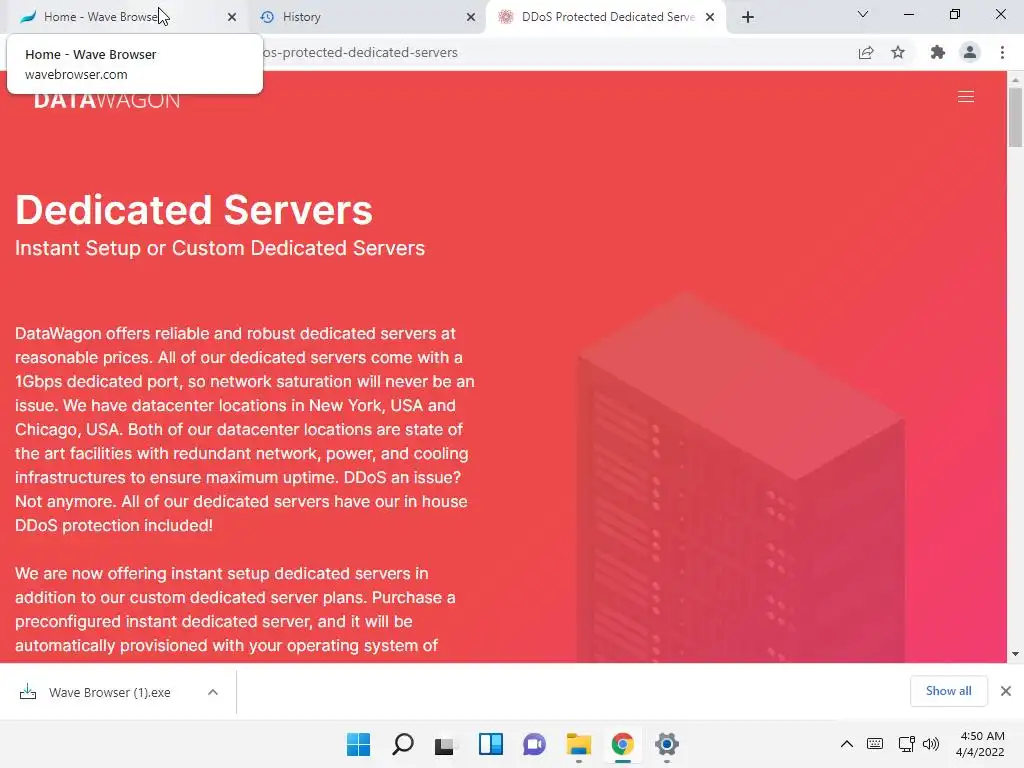Open Teams Chat on the taskbar

[534, 744]
